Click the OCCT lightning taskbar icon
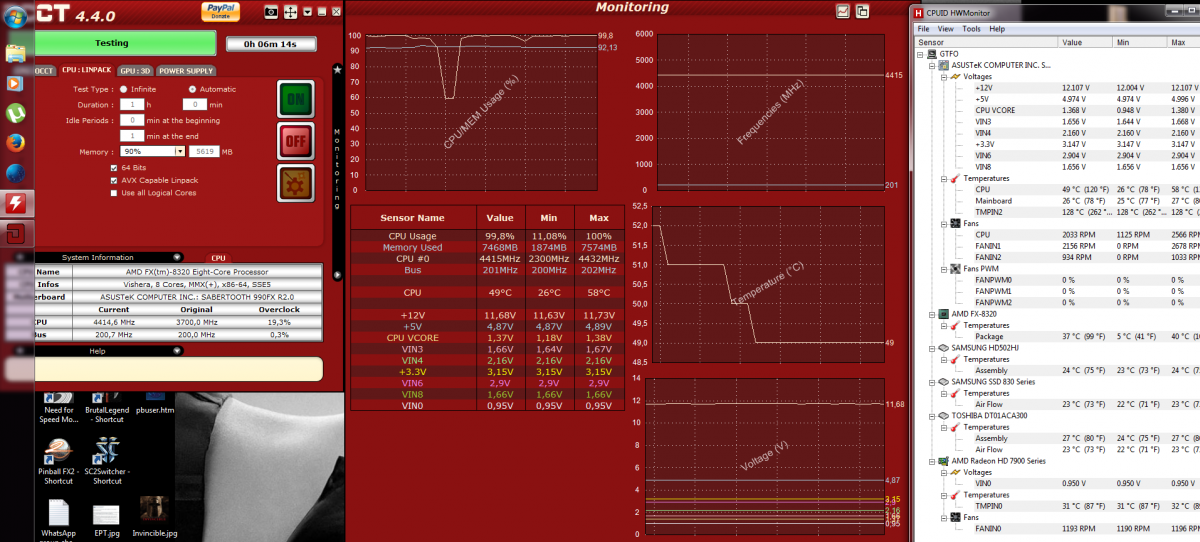The width and height of the screenshot is (1200, 542). point(15,205)
